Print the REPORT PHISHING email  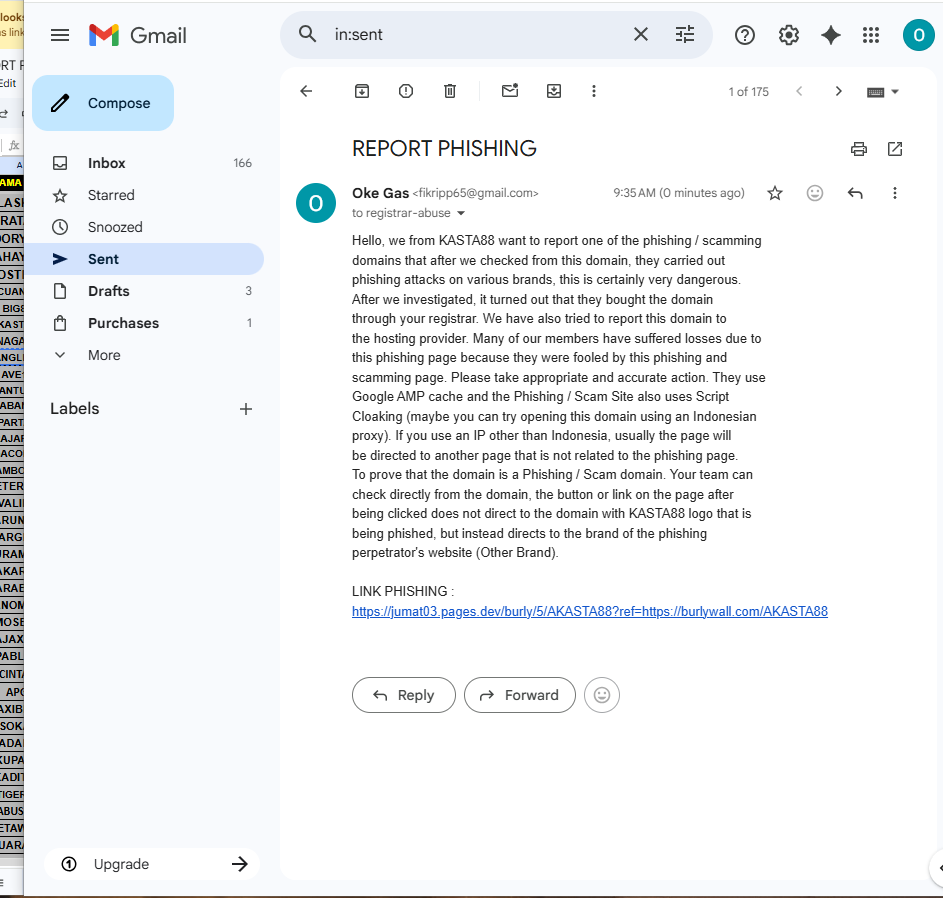pyautogui.click(x=859, y=149)
